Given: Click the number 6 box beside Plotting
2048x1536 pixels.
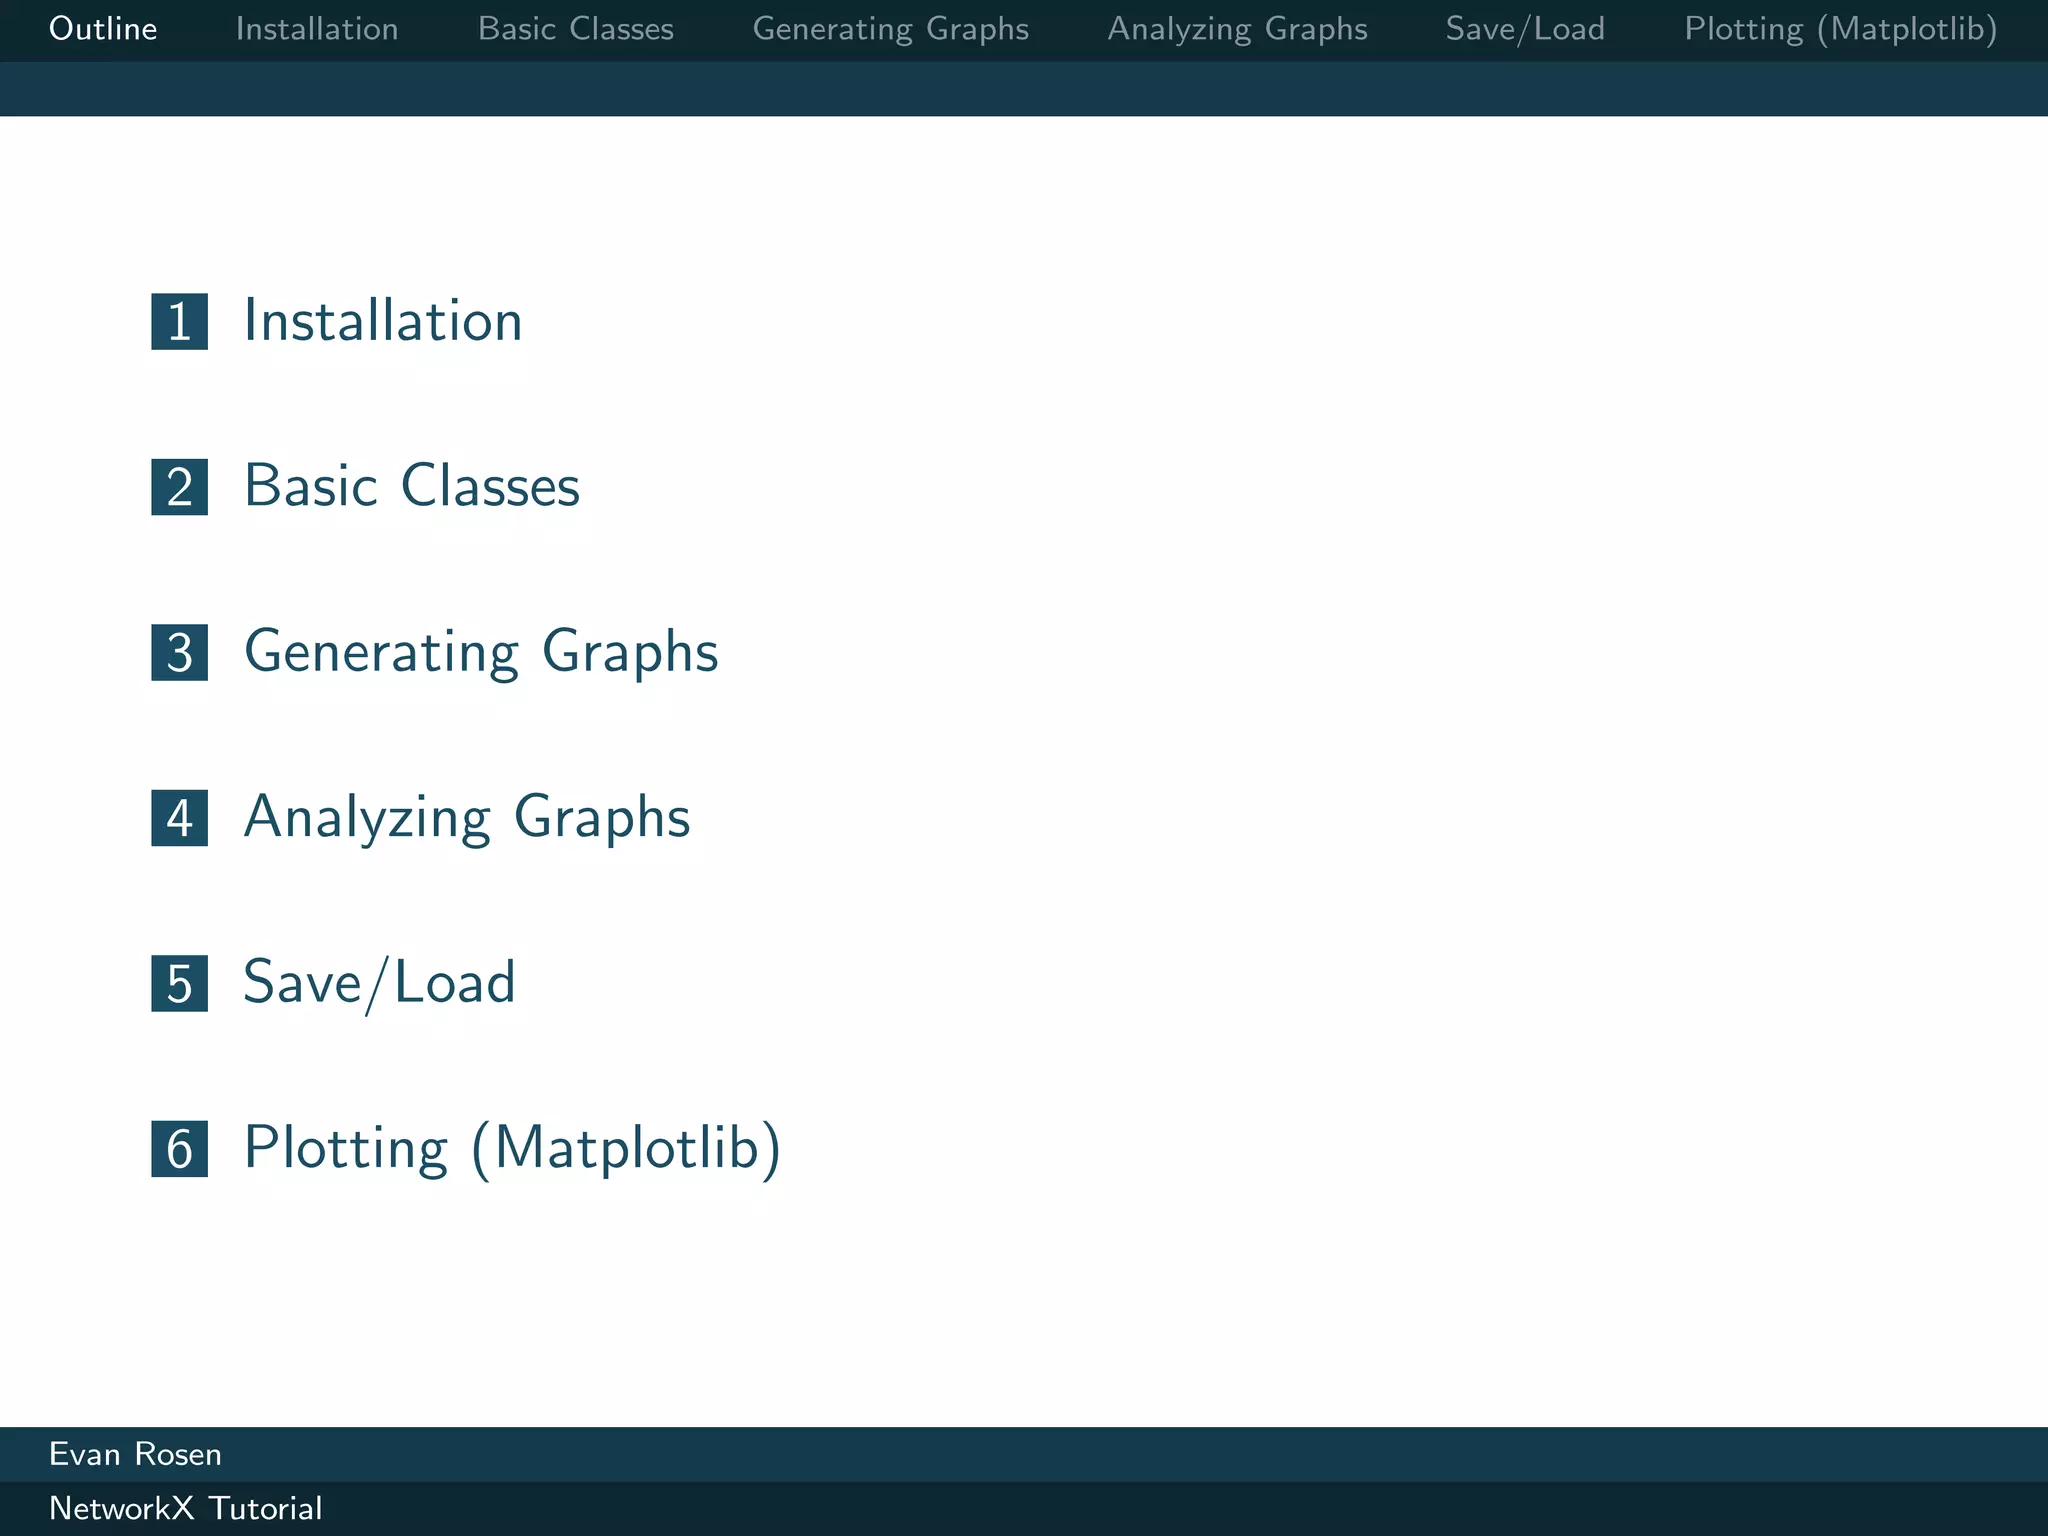Looking at the screenshot, I should point(180,1149).
